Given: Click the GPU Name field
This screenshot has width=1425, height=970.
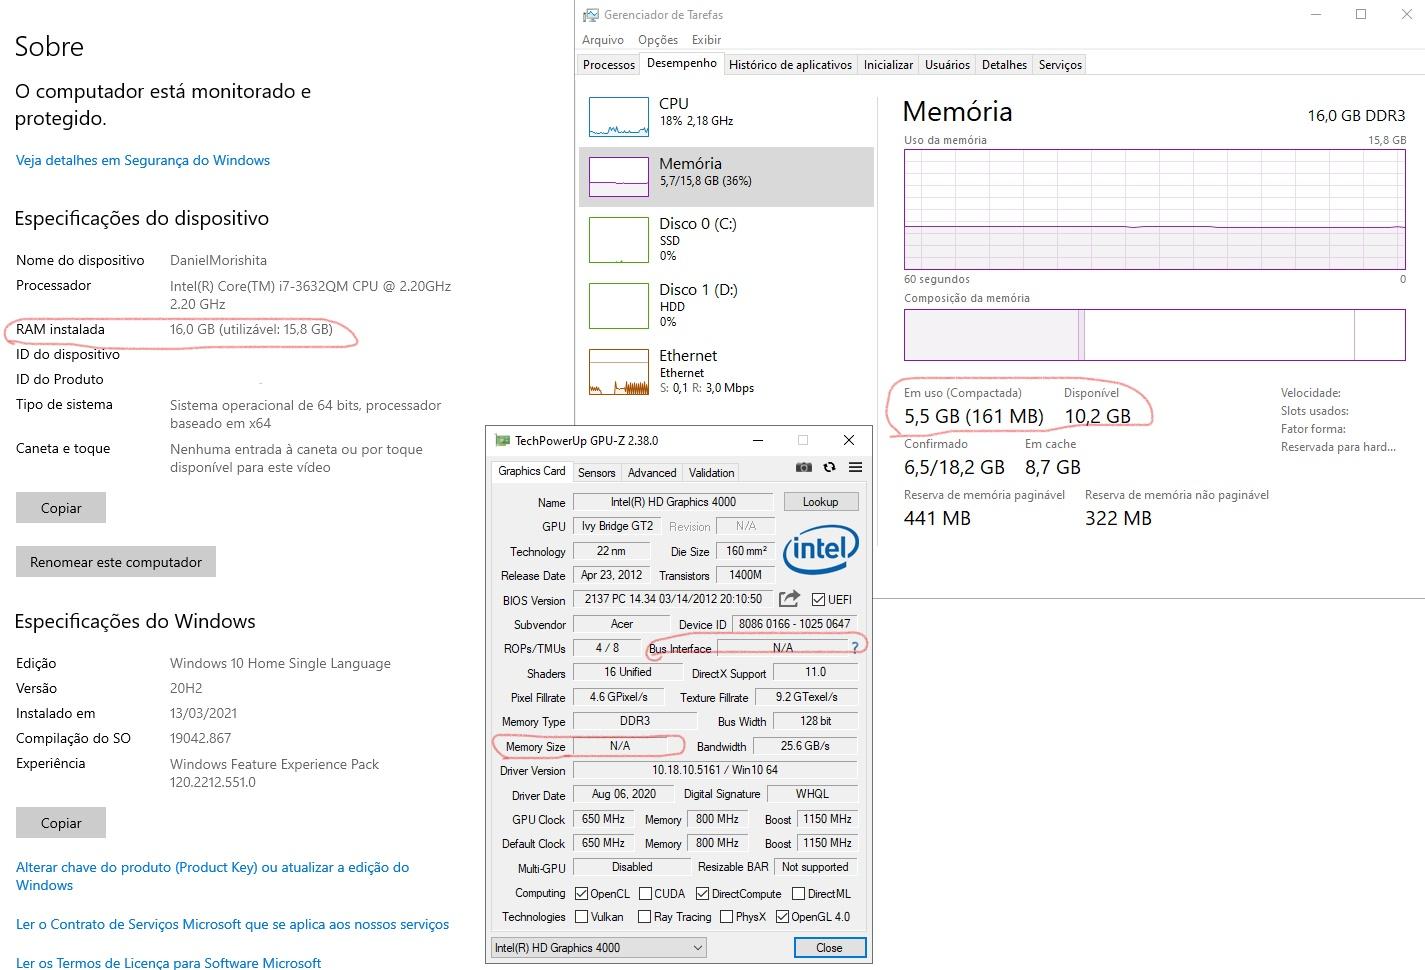Looking at the screenshot, I should coord(673,502).
